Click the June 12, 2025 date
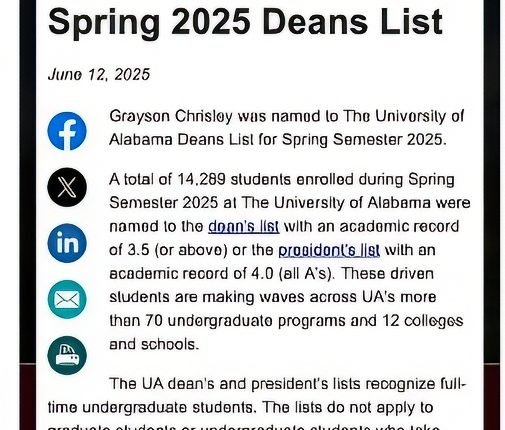Screen dimensions: 505x430 pyautogui.click(x=99, y=74)
